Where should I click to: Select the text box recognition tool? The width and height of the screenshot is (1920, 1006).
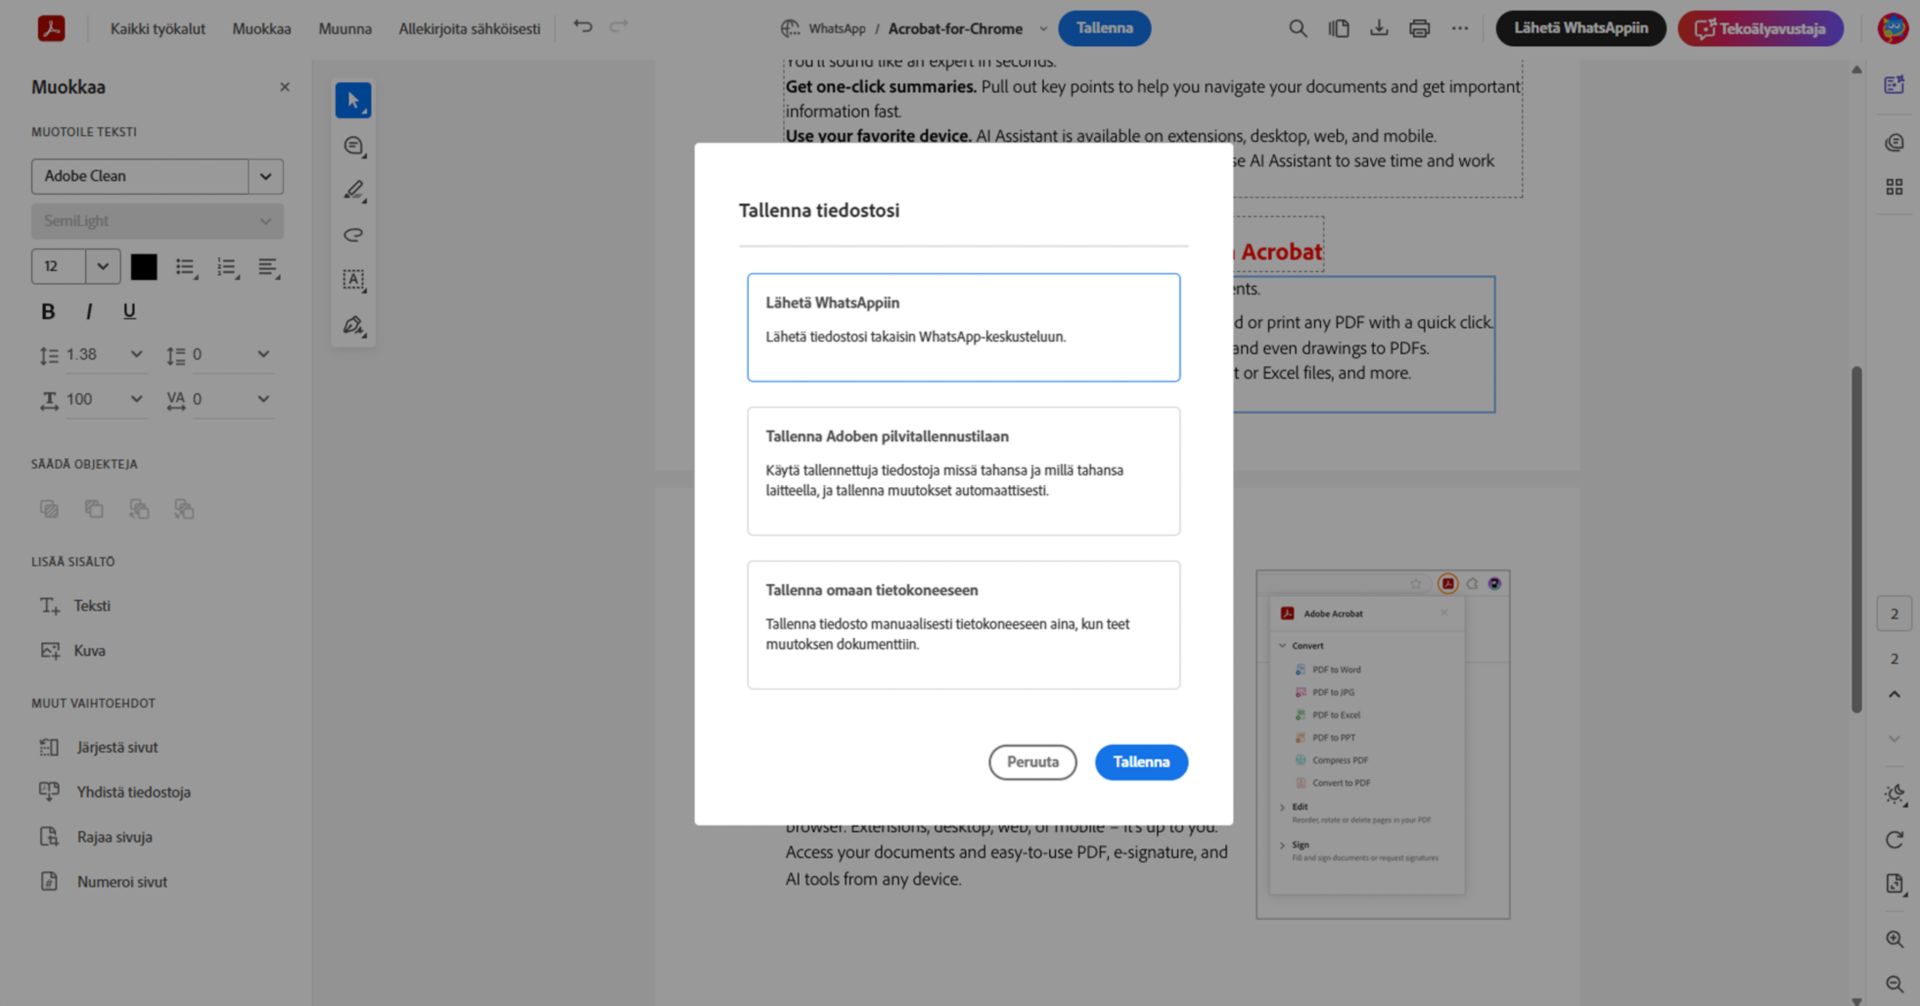[353, 280]
